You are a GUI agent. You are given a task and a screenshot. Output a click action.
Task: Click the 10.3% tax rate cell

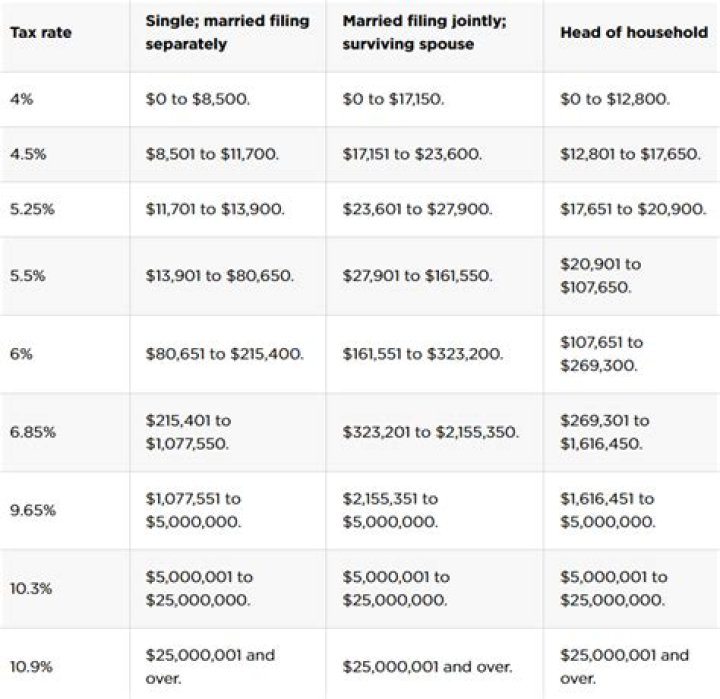(x=29, y=588)
